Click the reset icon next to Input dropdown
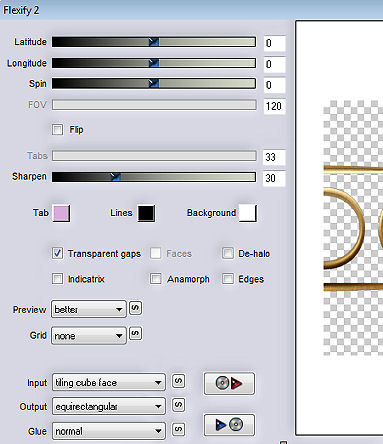Viewport: 383px width, 444px height. coord(178,381)
